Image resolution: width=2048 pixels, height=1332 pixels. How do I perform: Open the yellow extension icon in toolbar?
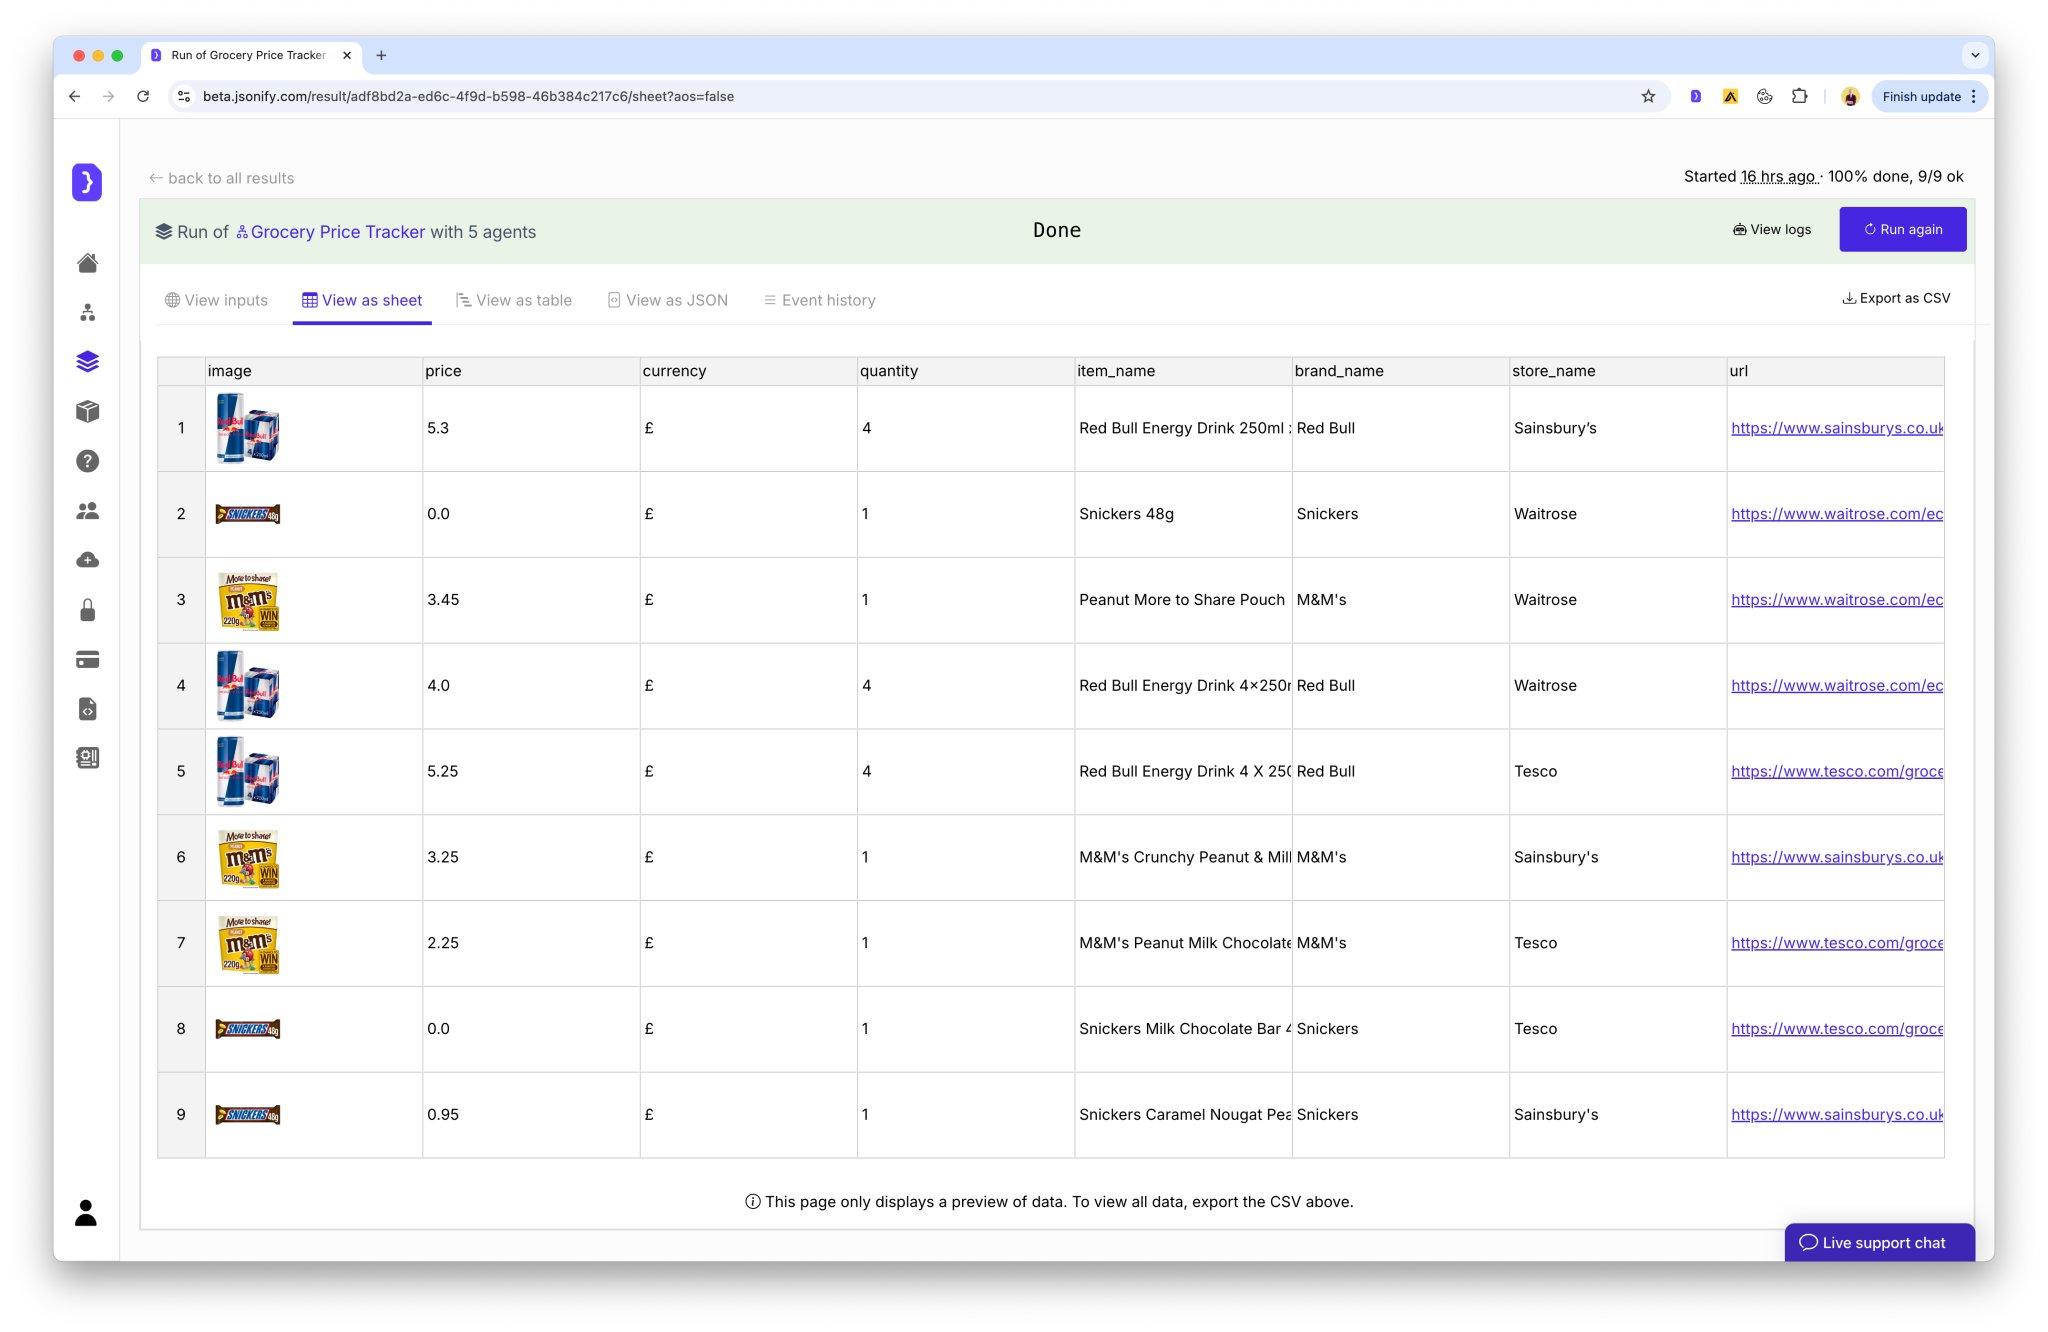(1730, 96)
